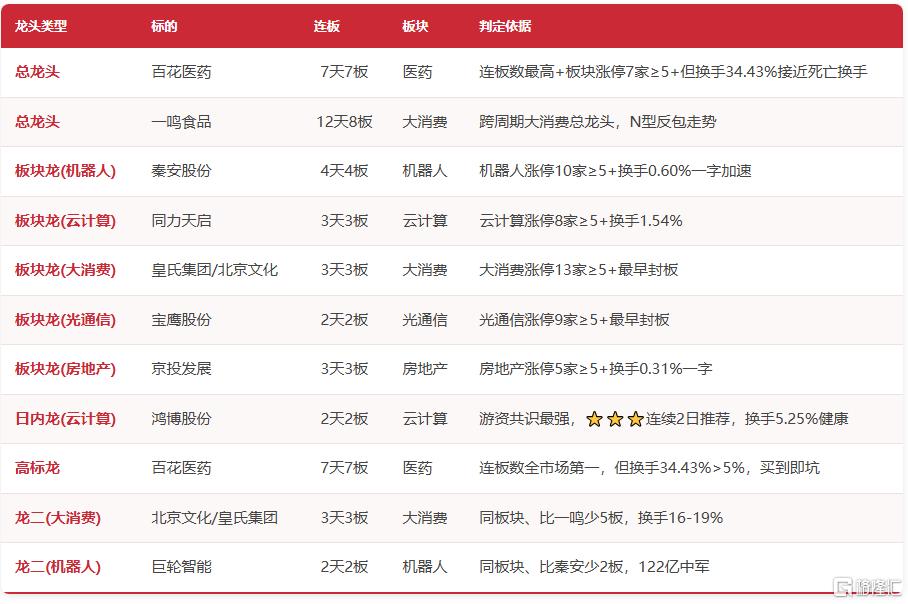The height and width of the screenshot is (604, 908).
Task: Click 鸿博股份 stock name
Action: pos(181,419)
